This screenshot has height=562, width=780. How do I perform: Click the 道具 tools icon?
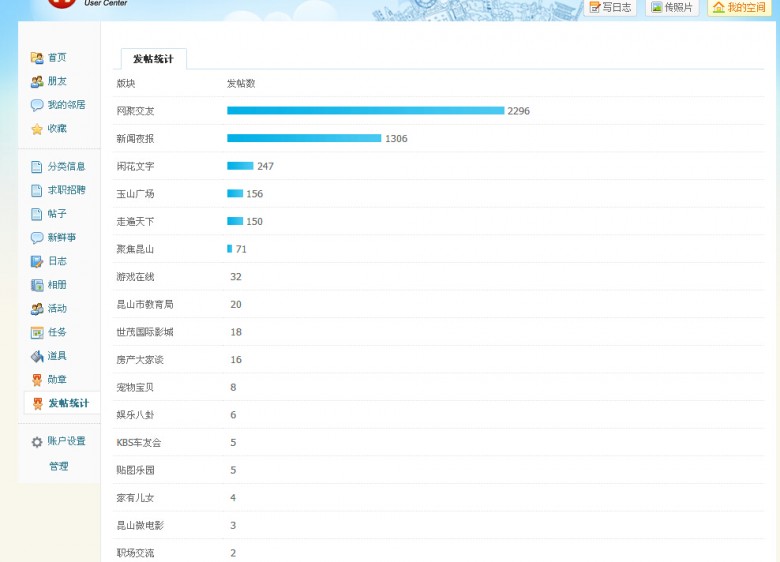point(37,356)
